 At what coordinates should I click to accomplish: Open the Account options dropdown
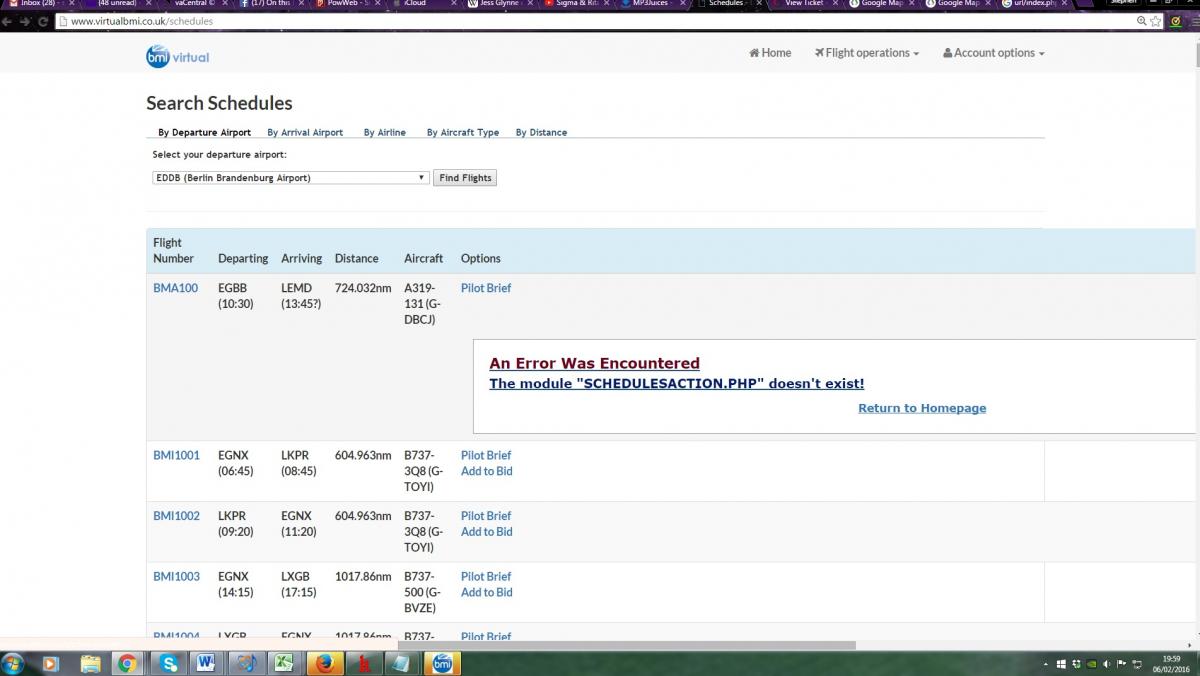994,53
